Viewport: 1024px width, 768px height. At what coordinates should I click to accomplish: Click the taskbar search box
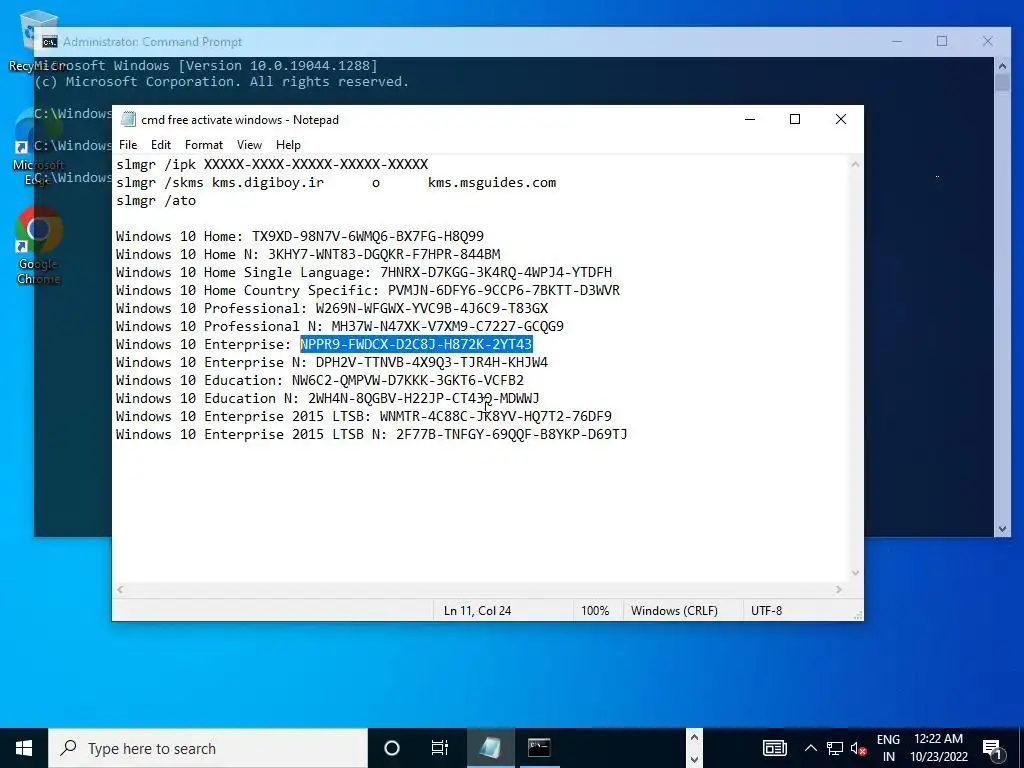208,748
